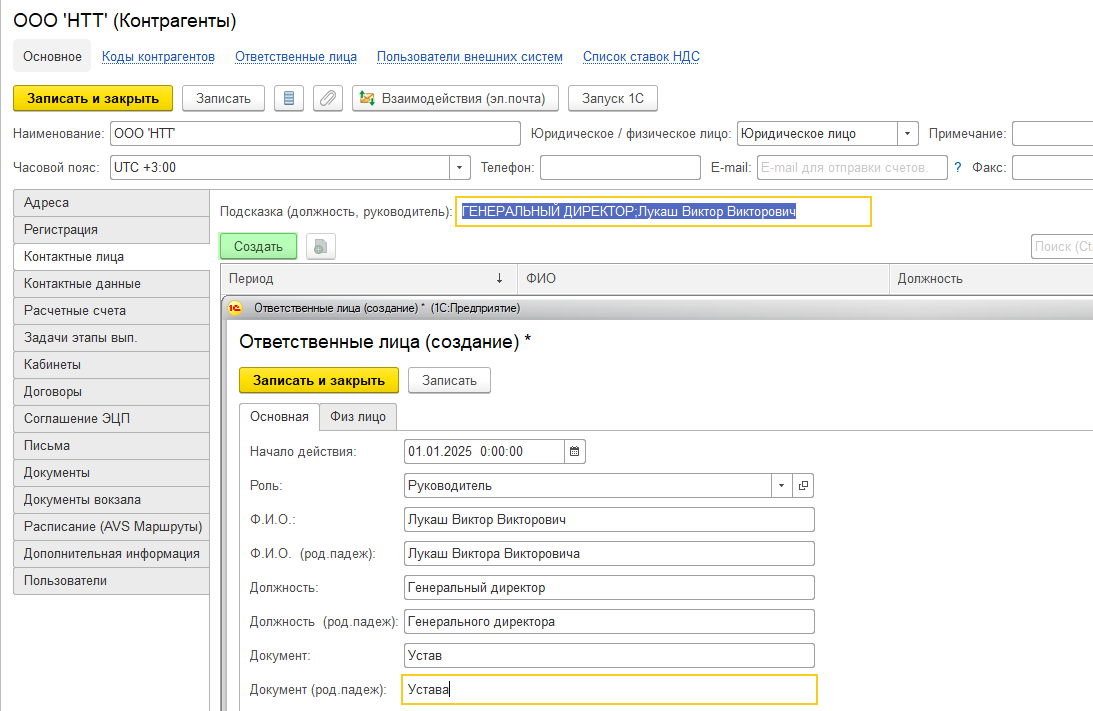Open the Часовой пояс dropdown

[460, 168]
